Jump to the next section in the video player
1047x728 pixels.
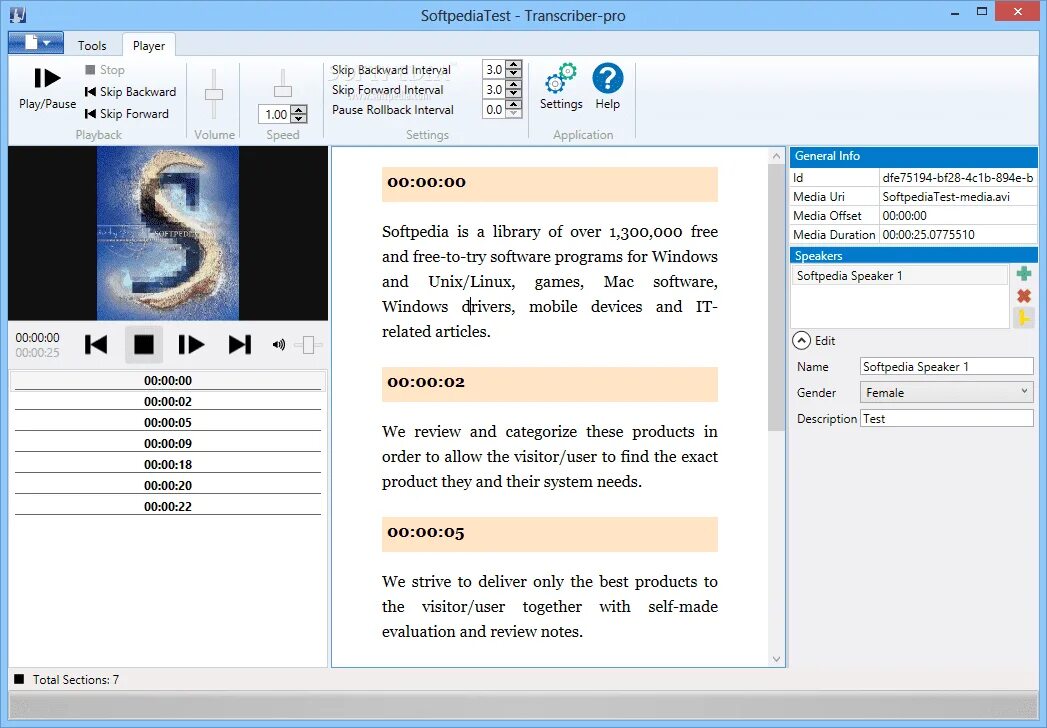pos(240,345)
